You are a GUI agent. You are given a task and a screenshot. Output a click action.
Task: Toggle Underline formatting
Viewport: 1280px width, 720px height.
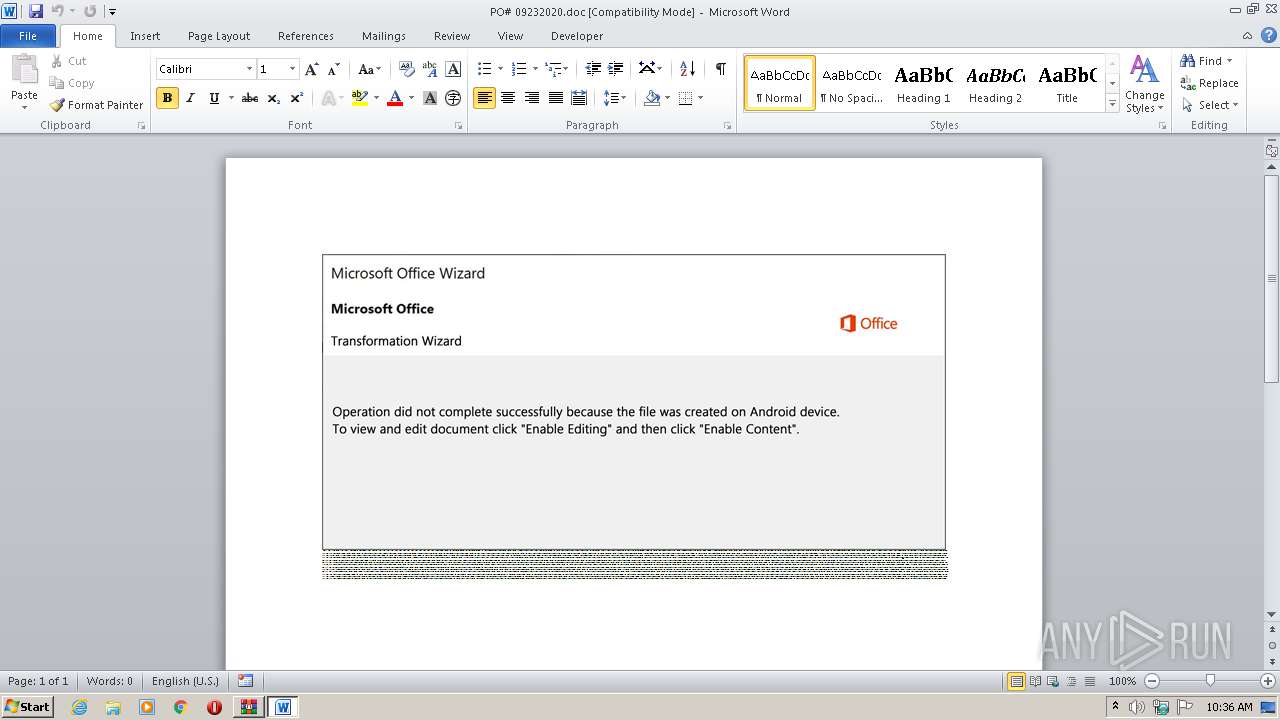(214, 98)
